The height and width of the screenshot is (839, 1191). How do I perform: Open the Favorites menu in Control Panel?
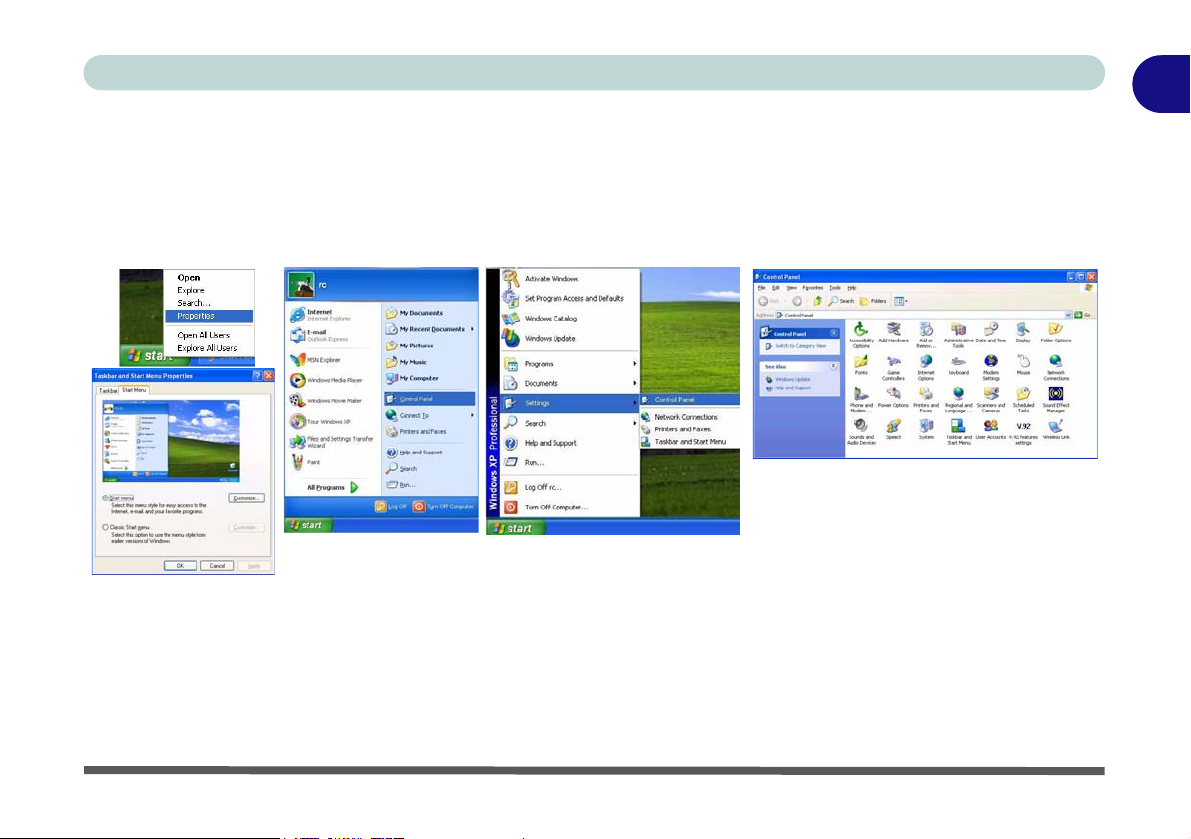813,289
